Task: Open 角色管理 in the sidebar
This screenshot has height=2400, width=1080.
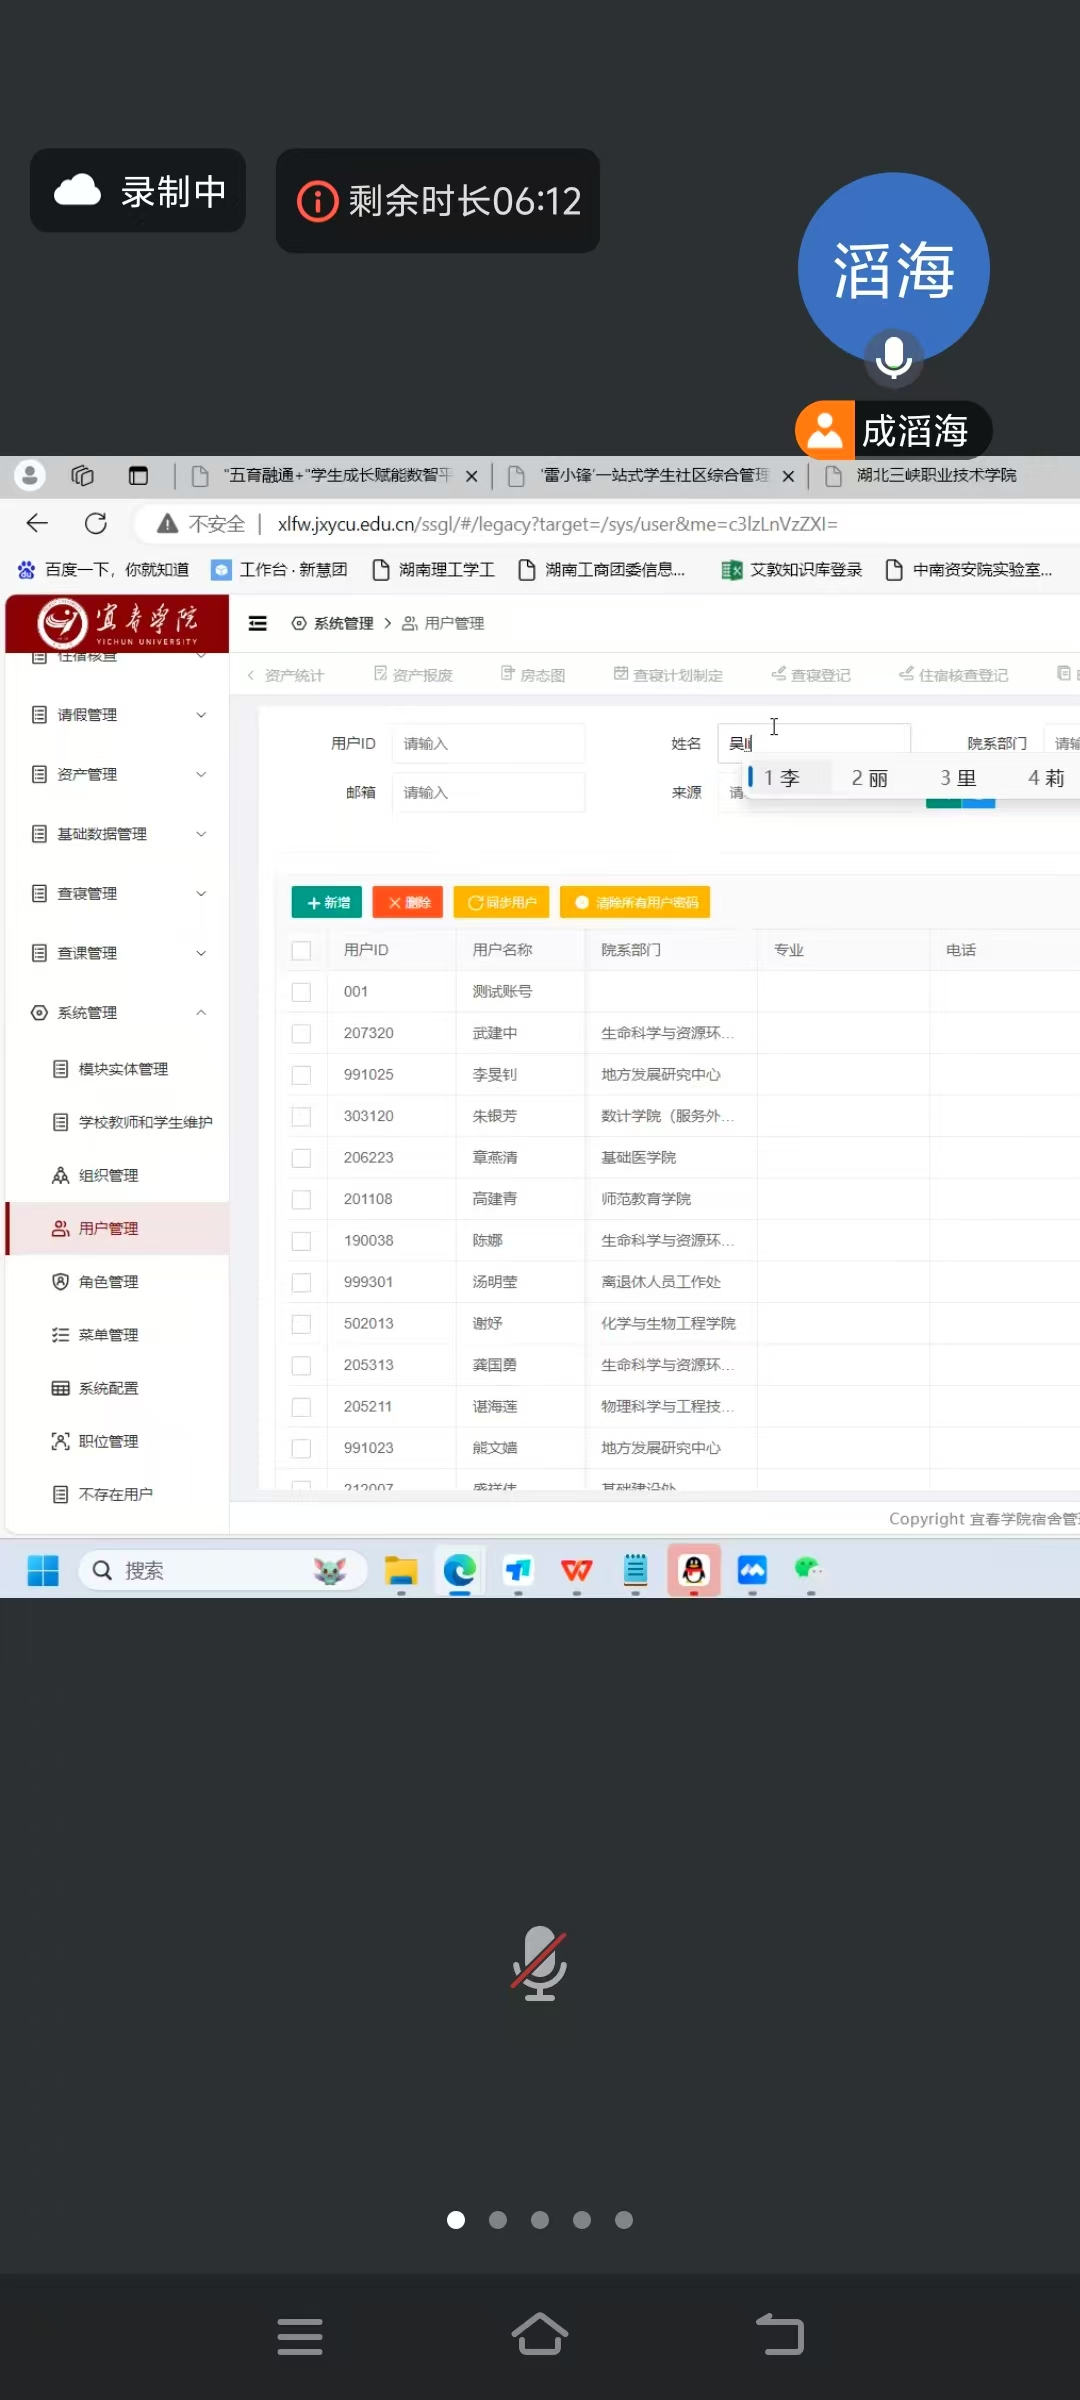Action: coord(108,1281)
